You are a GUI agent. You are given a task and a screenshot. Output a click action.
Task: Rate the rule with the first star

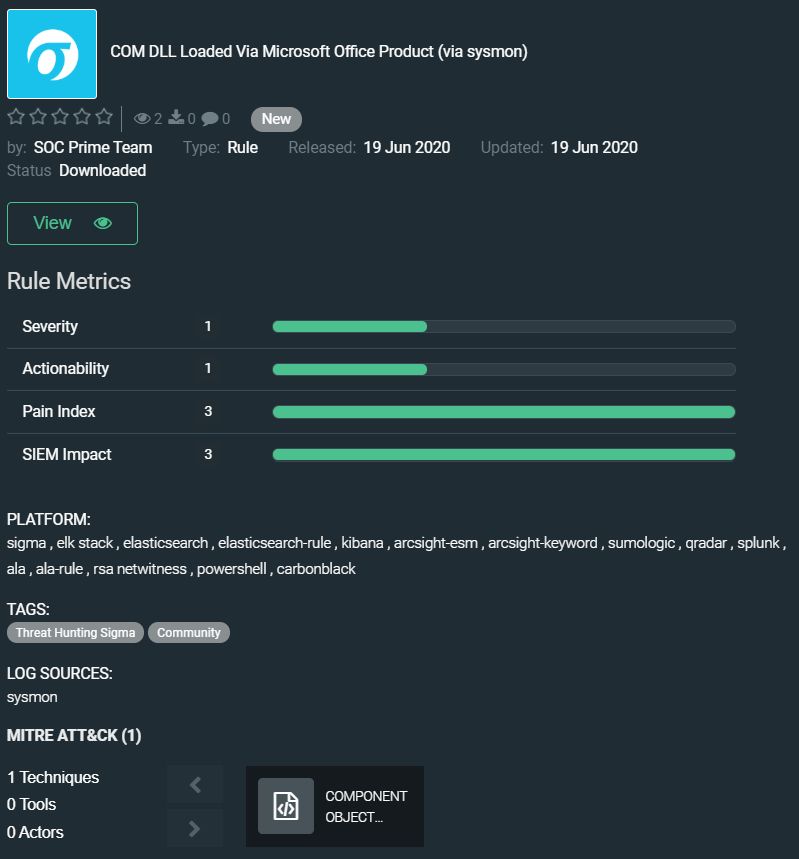click(16, 118)
